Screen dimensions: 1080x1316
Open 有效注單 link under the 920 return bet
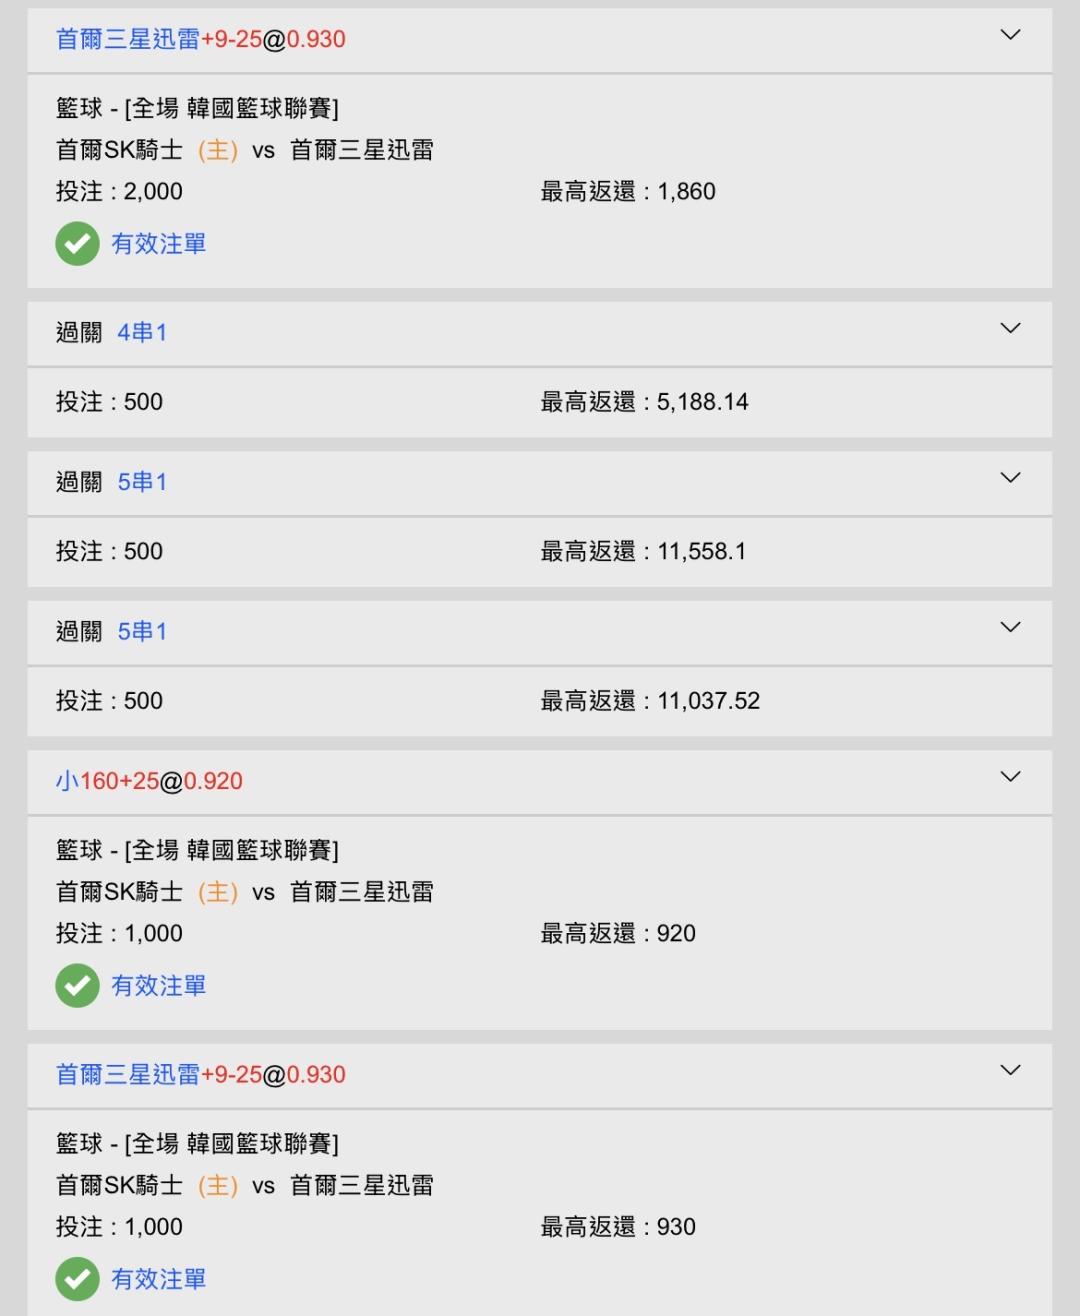pyautogui.click(x=158, y=986)
